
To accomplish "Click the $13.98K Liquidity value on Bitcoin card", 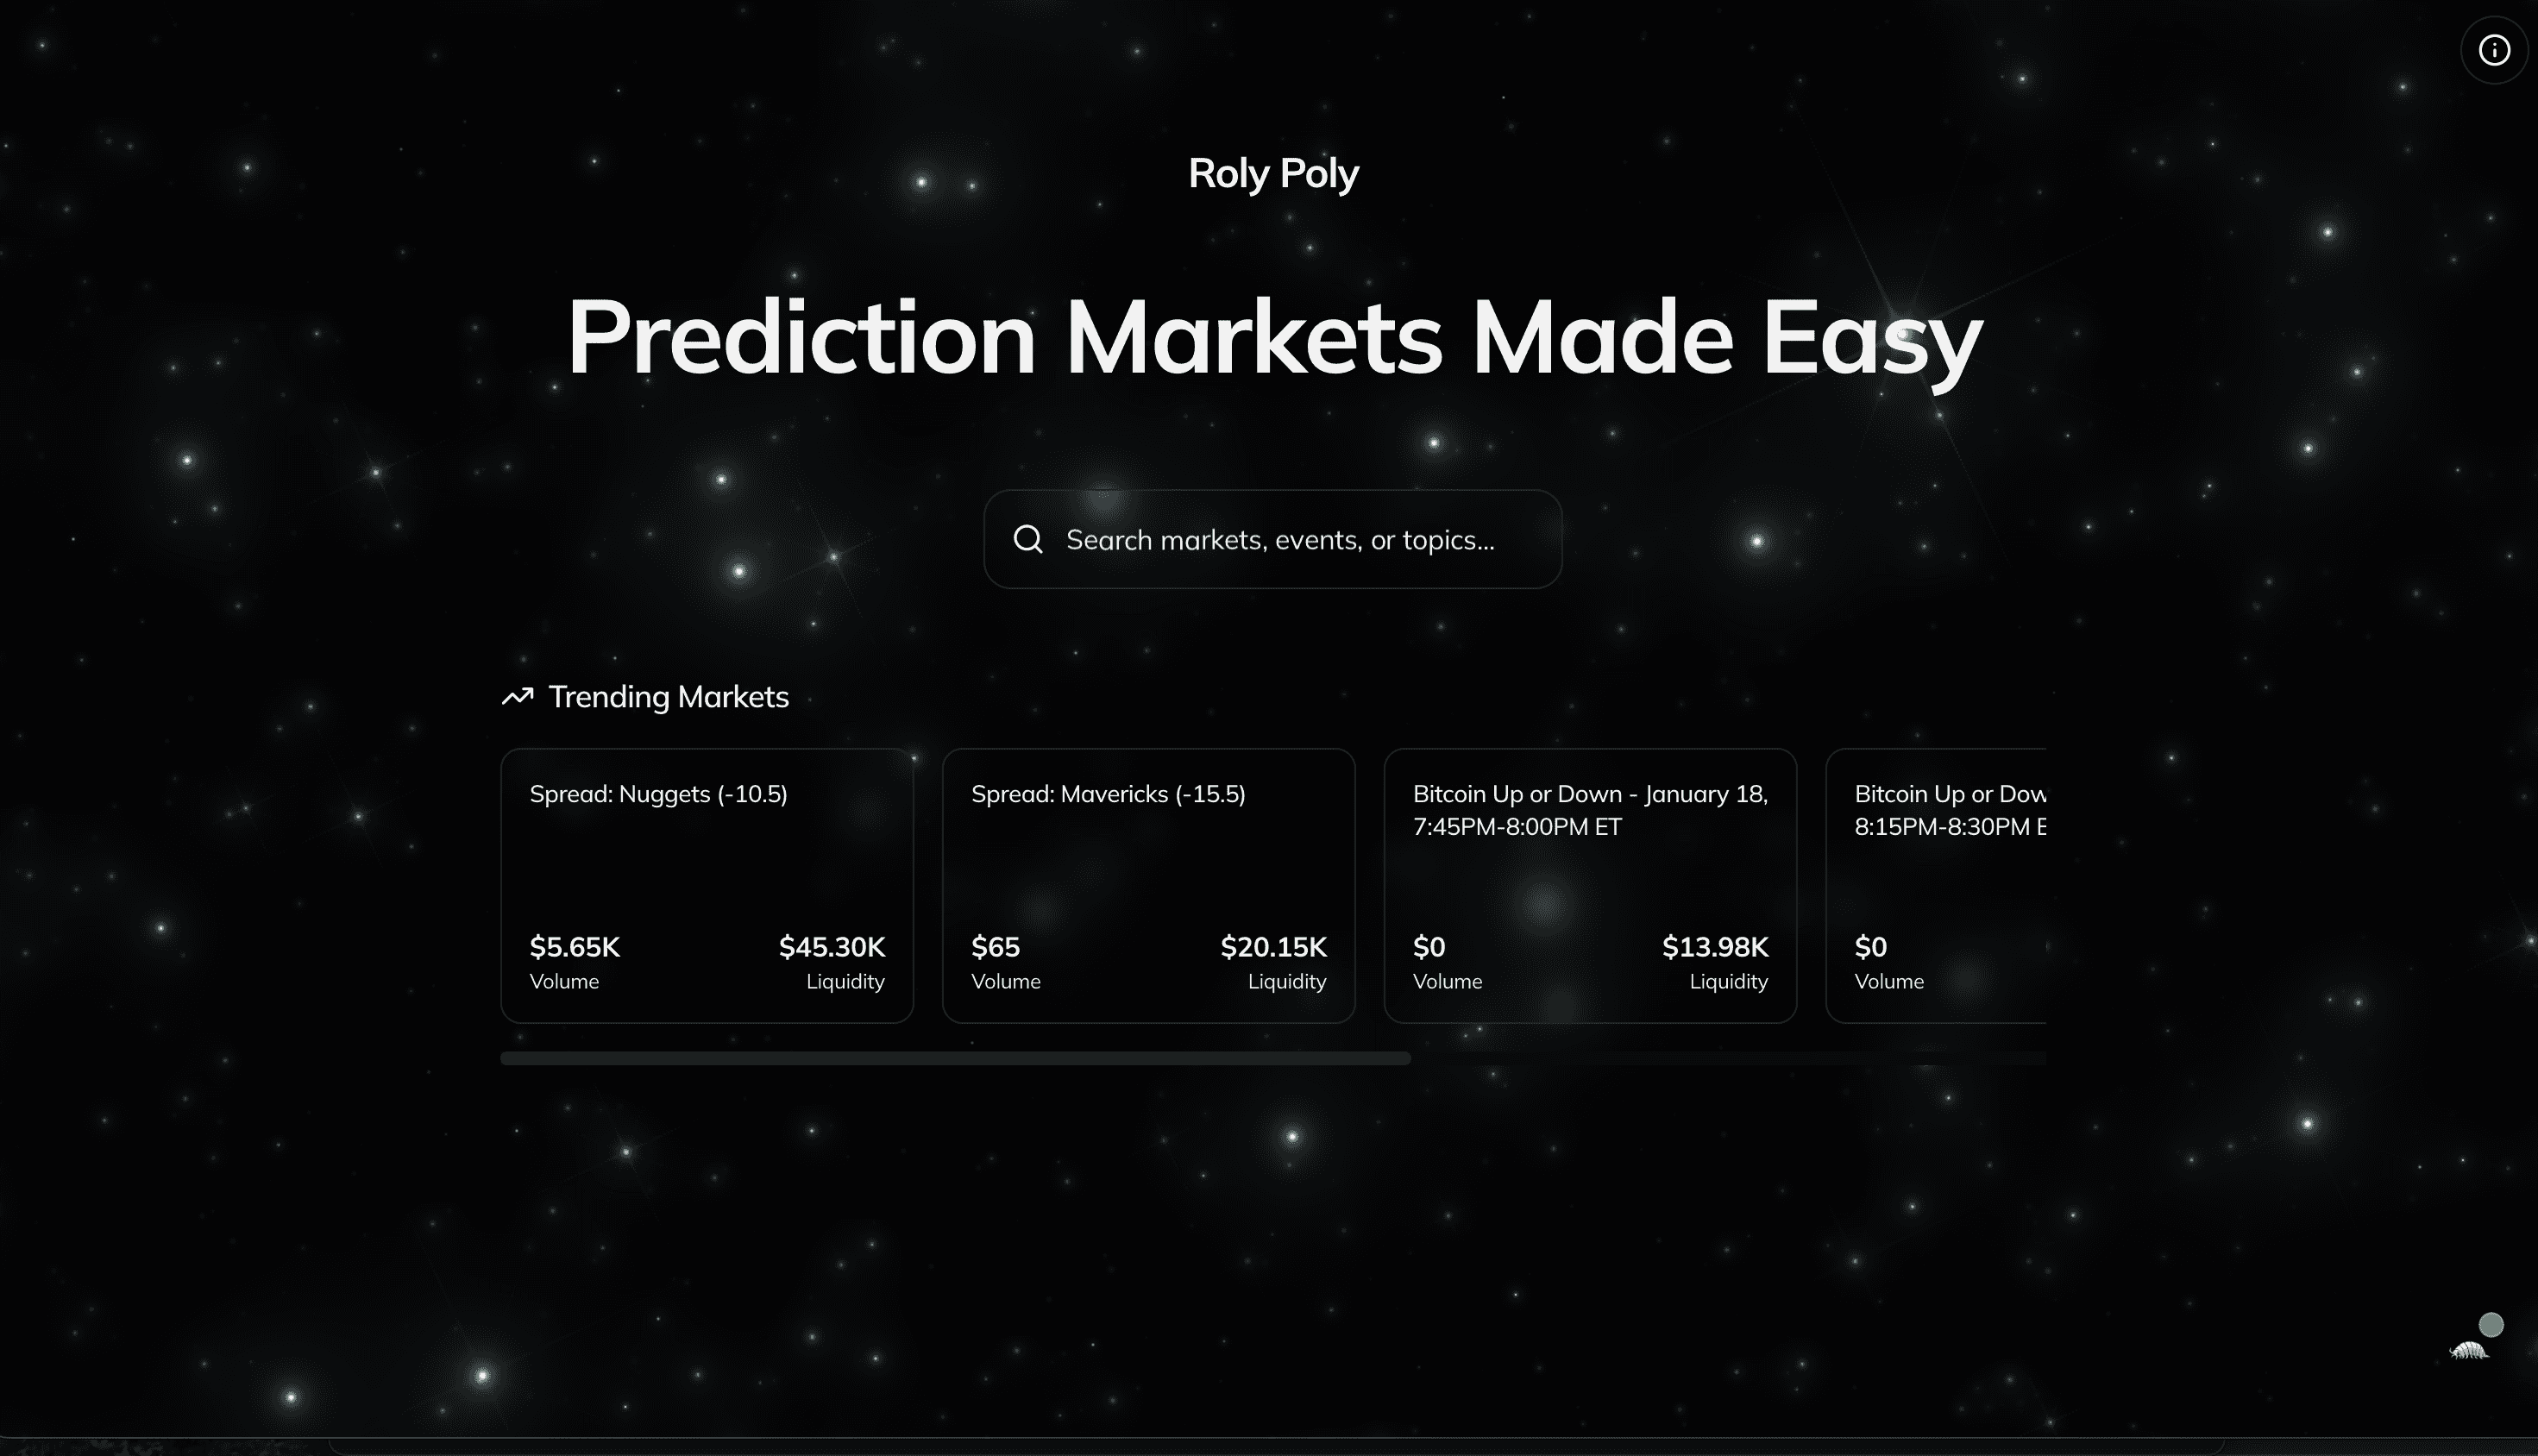I will click(x=1715, y=946).
